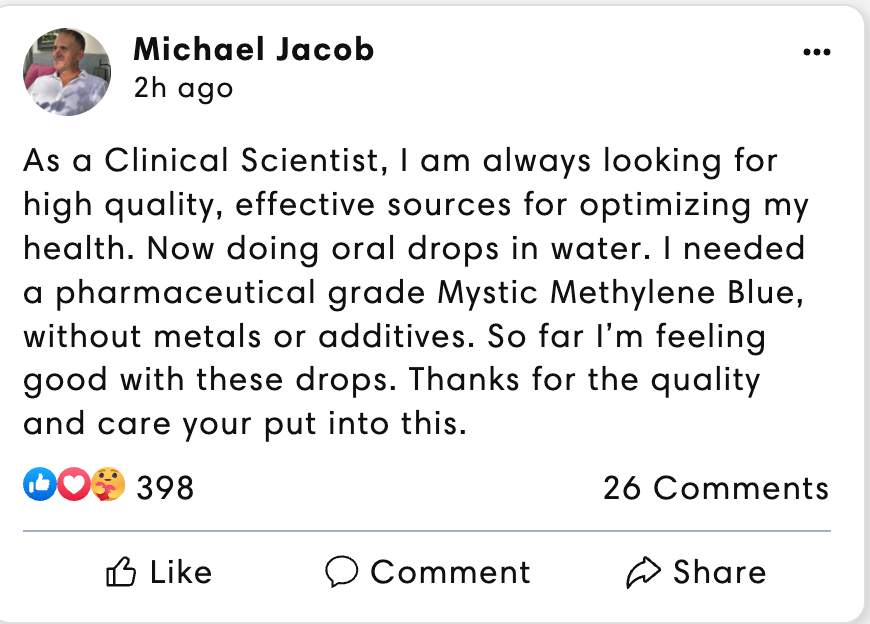
Task: Open Michael Jacob's profile picture
Action: point(67,72)
